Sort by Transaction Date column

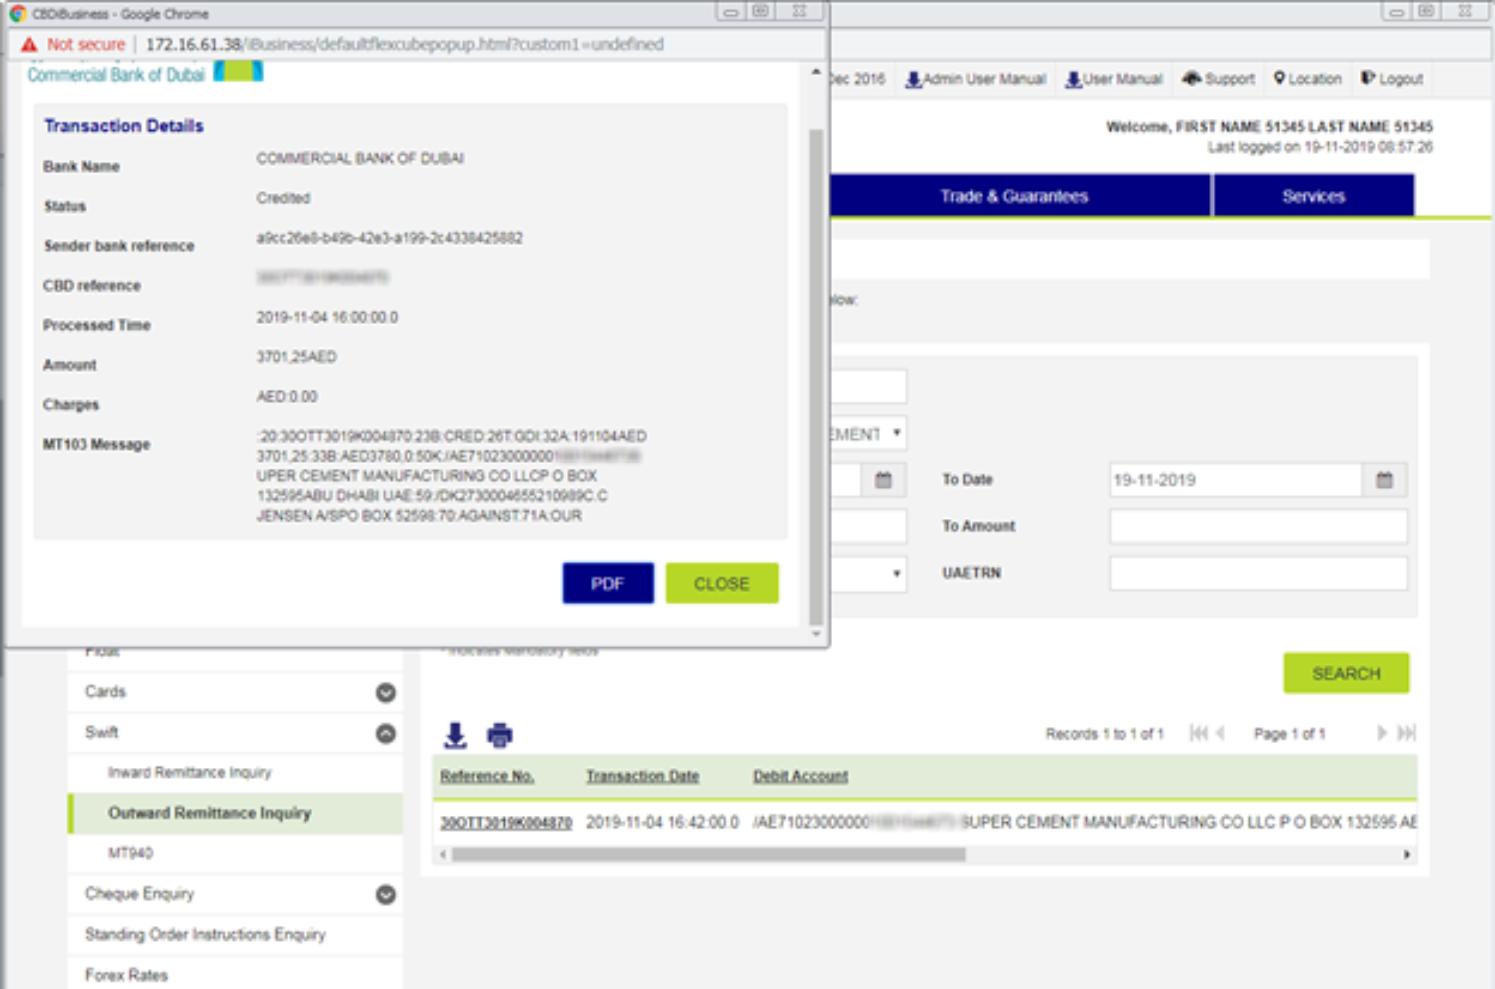[x=642, y=776]
